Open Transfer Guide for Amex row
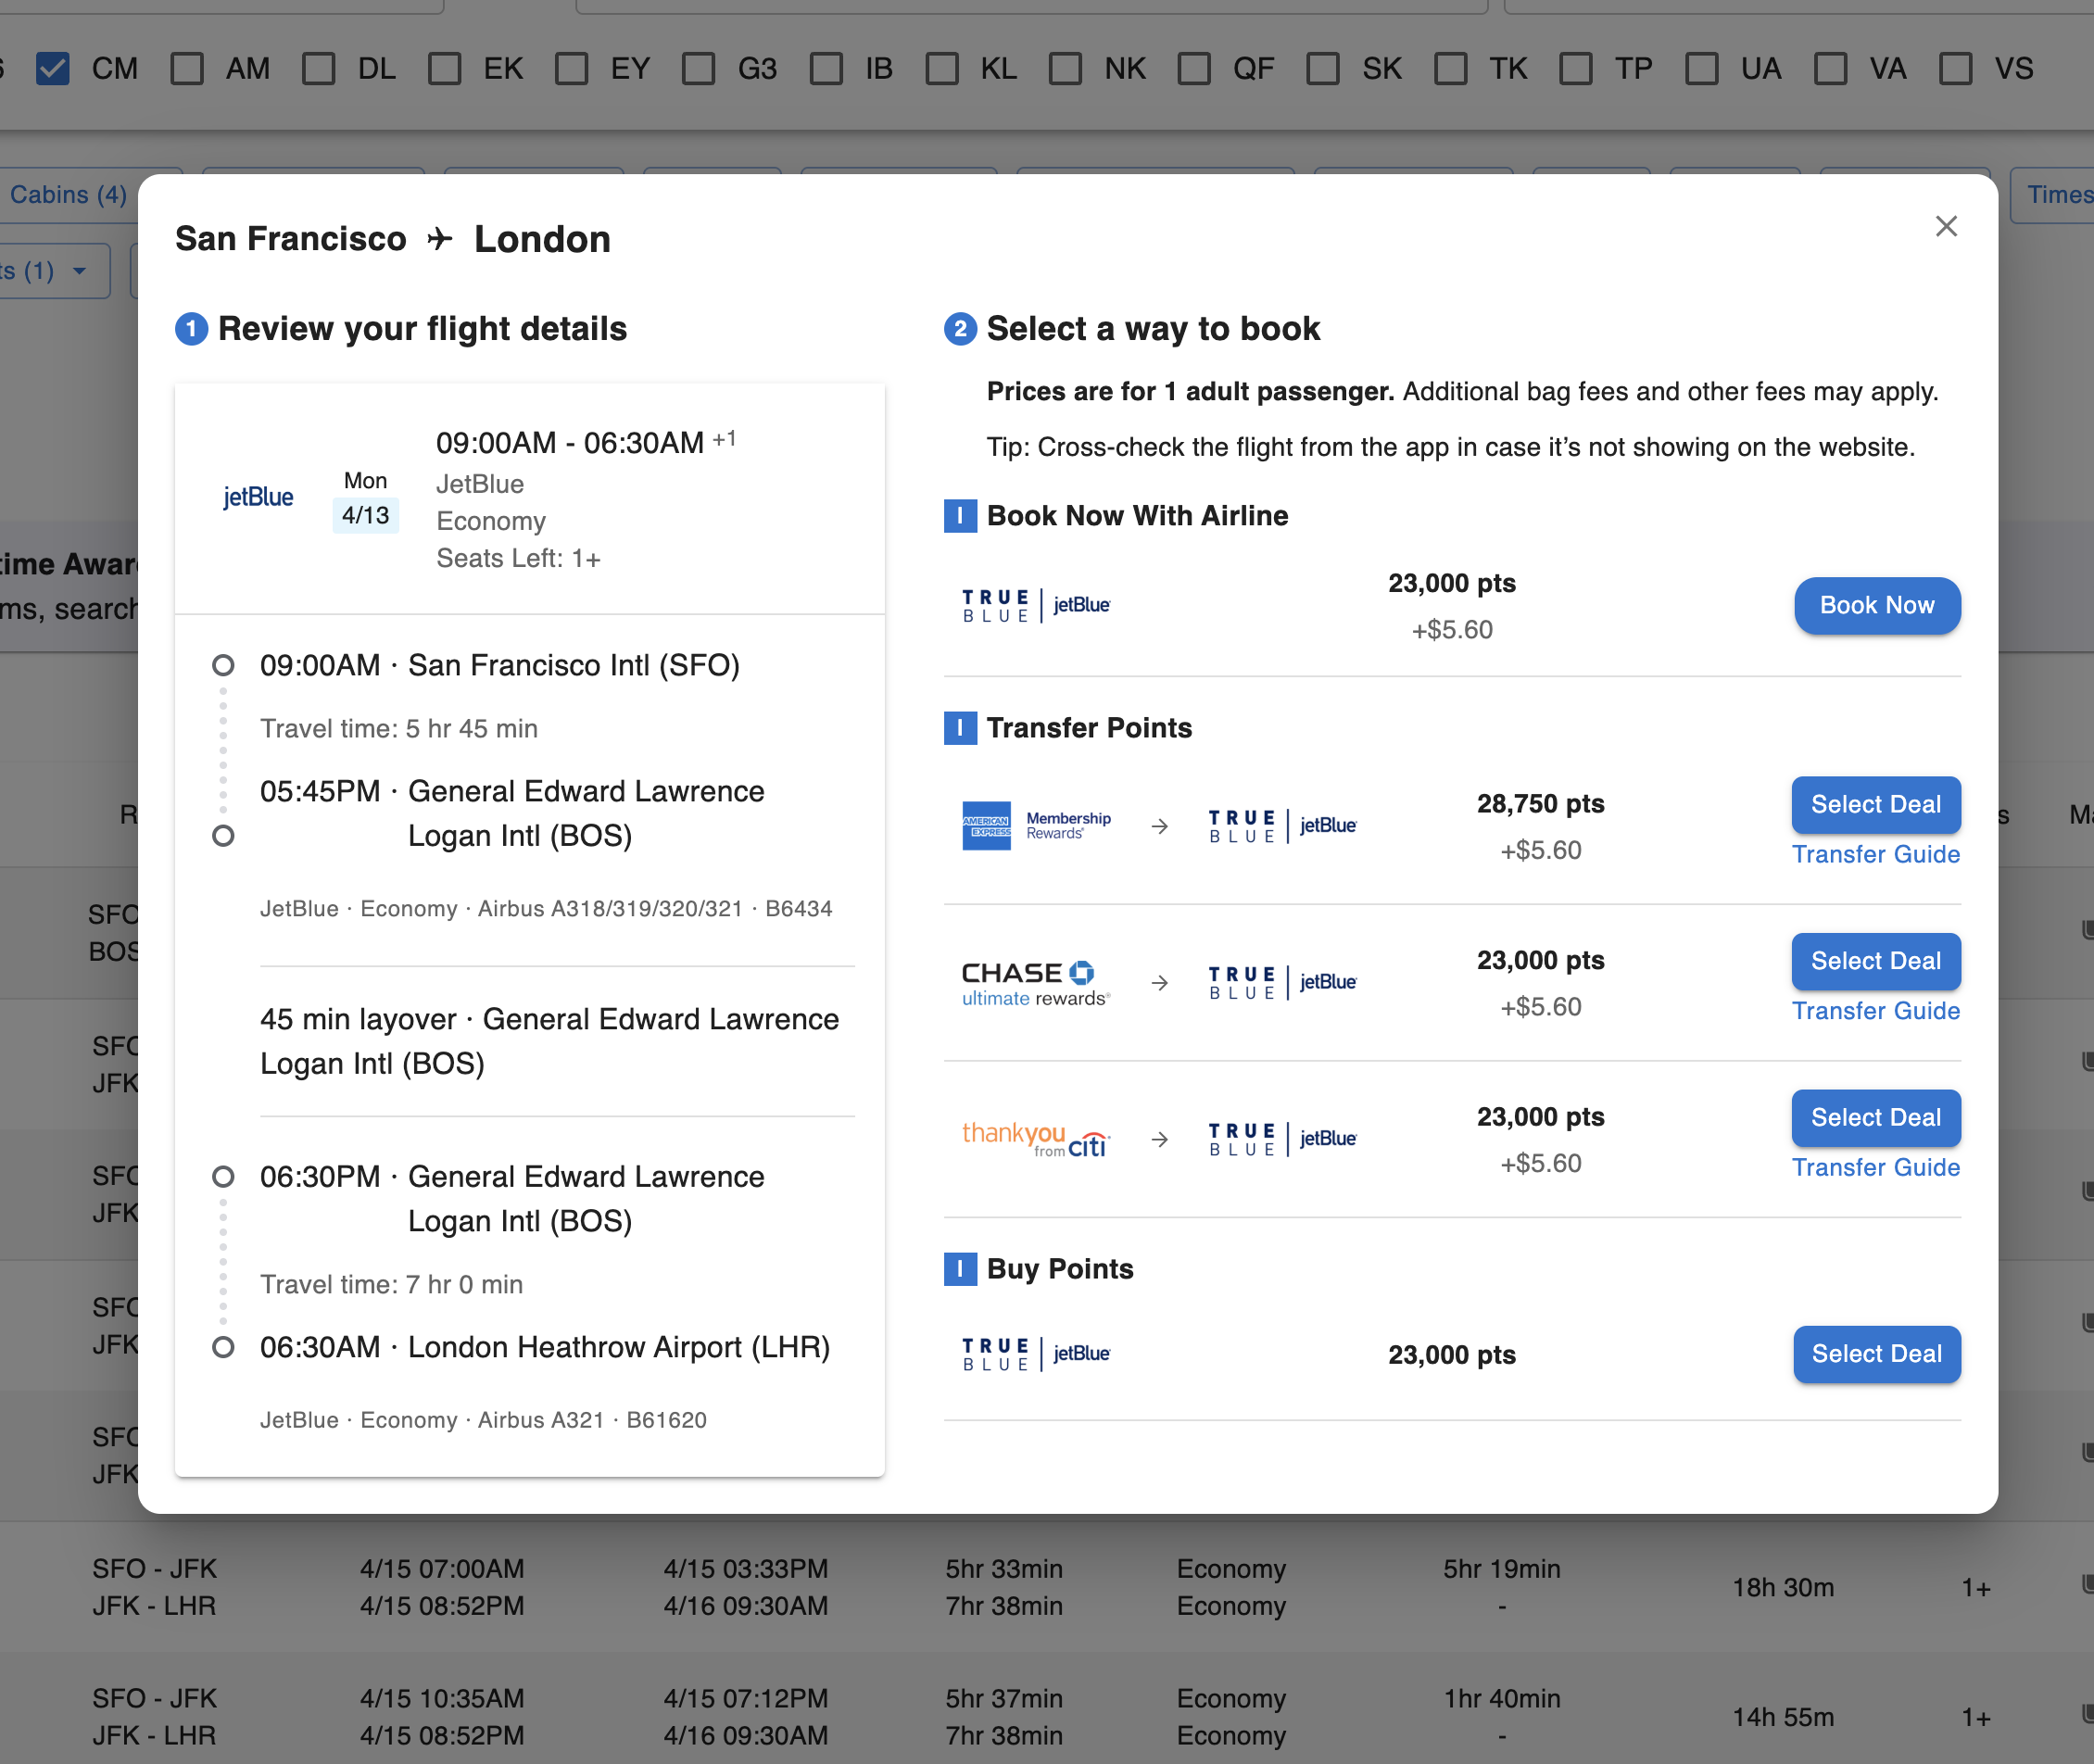 coord(1876,854)
